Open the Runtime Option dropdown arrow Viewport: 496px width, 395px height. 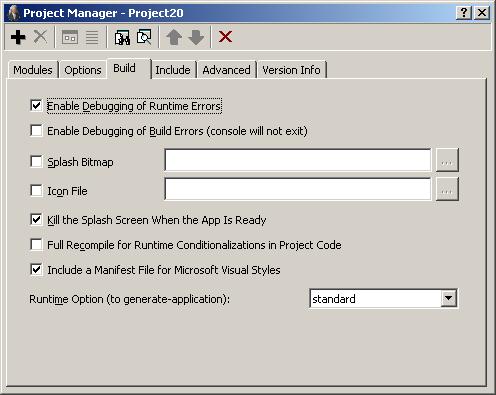pyautogui.click(x=449, y=298)
